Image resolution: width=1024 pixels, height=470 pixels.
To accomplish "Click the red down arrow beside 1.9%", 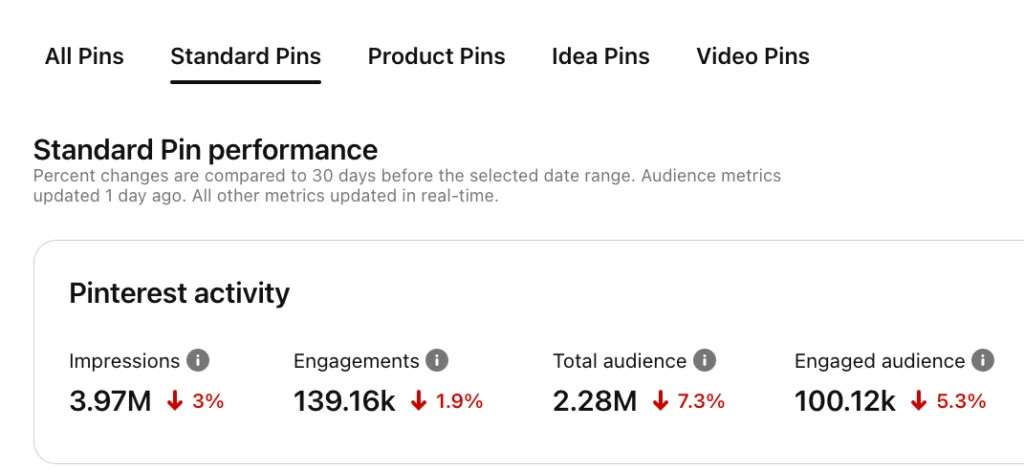I will [x=419, y=402].
